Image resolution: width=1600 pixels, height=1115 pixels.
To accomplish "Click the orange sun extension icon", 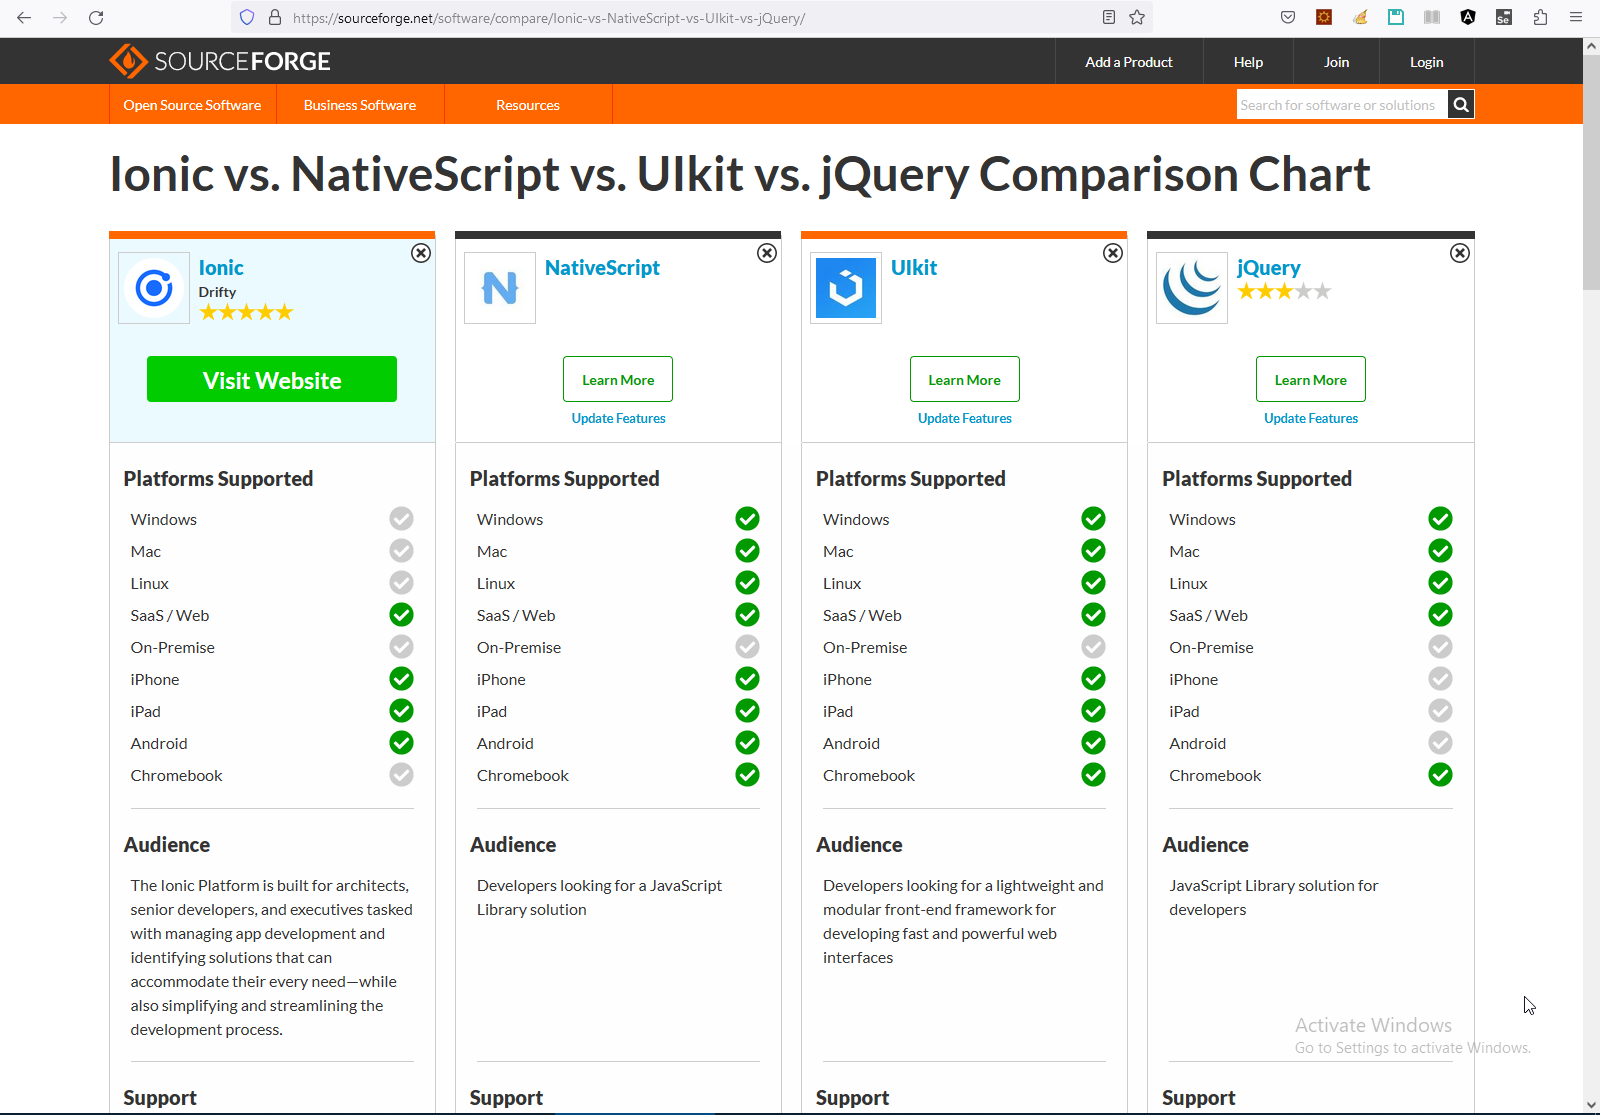I will click(1324, 17).
